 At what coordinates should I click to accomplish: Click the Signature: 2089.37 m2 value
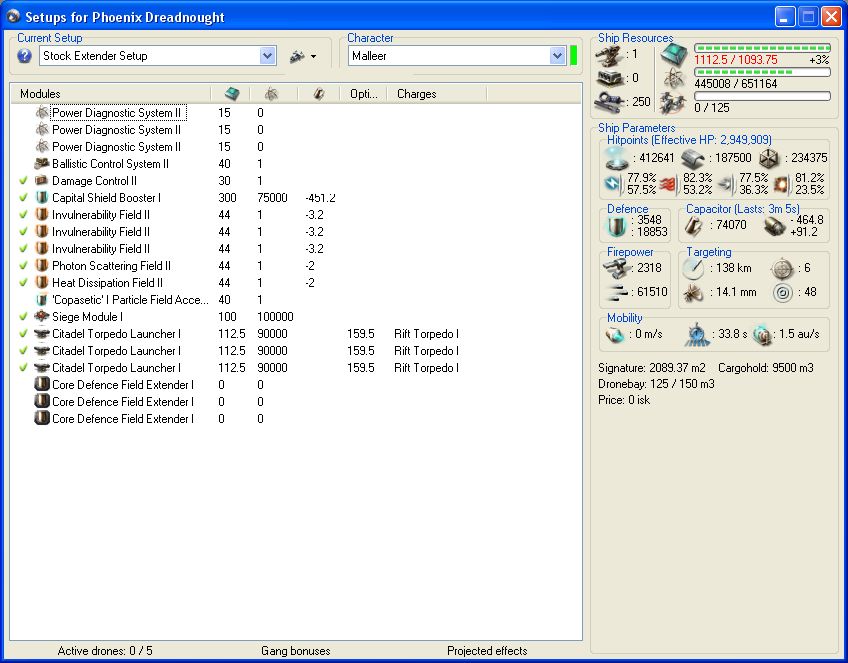click(652, 368)
